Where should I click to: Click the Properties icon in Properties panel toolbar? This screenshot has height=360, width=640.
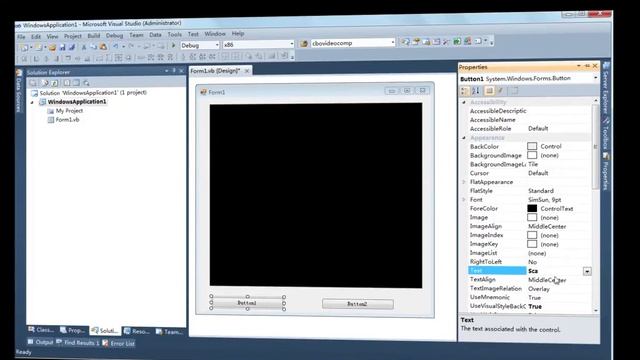(489, 91)
